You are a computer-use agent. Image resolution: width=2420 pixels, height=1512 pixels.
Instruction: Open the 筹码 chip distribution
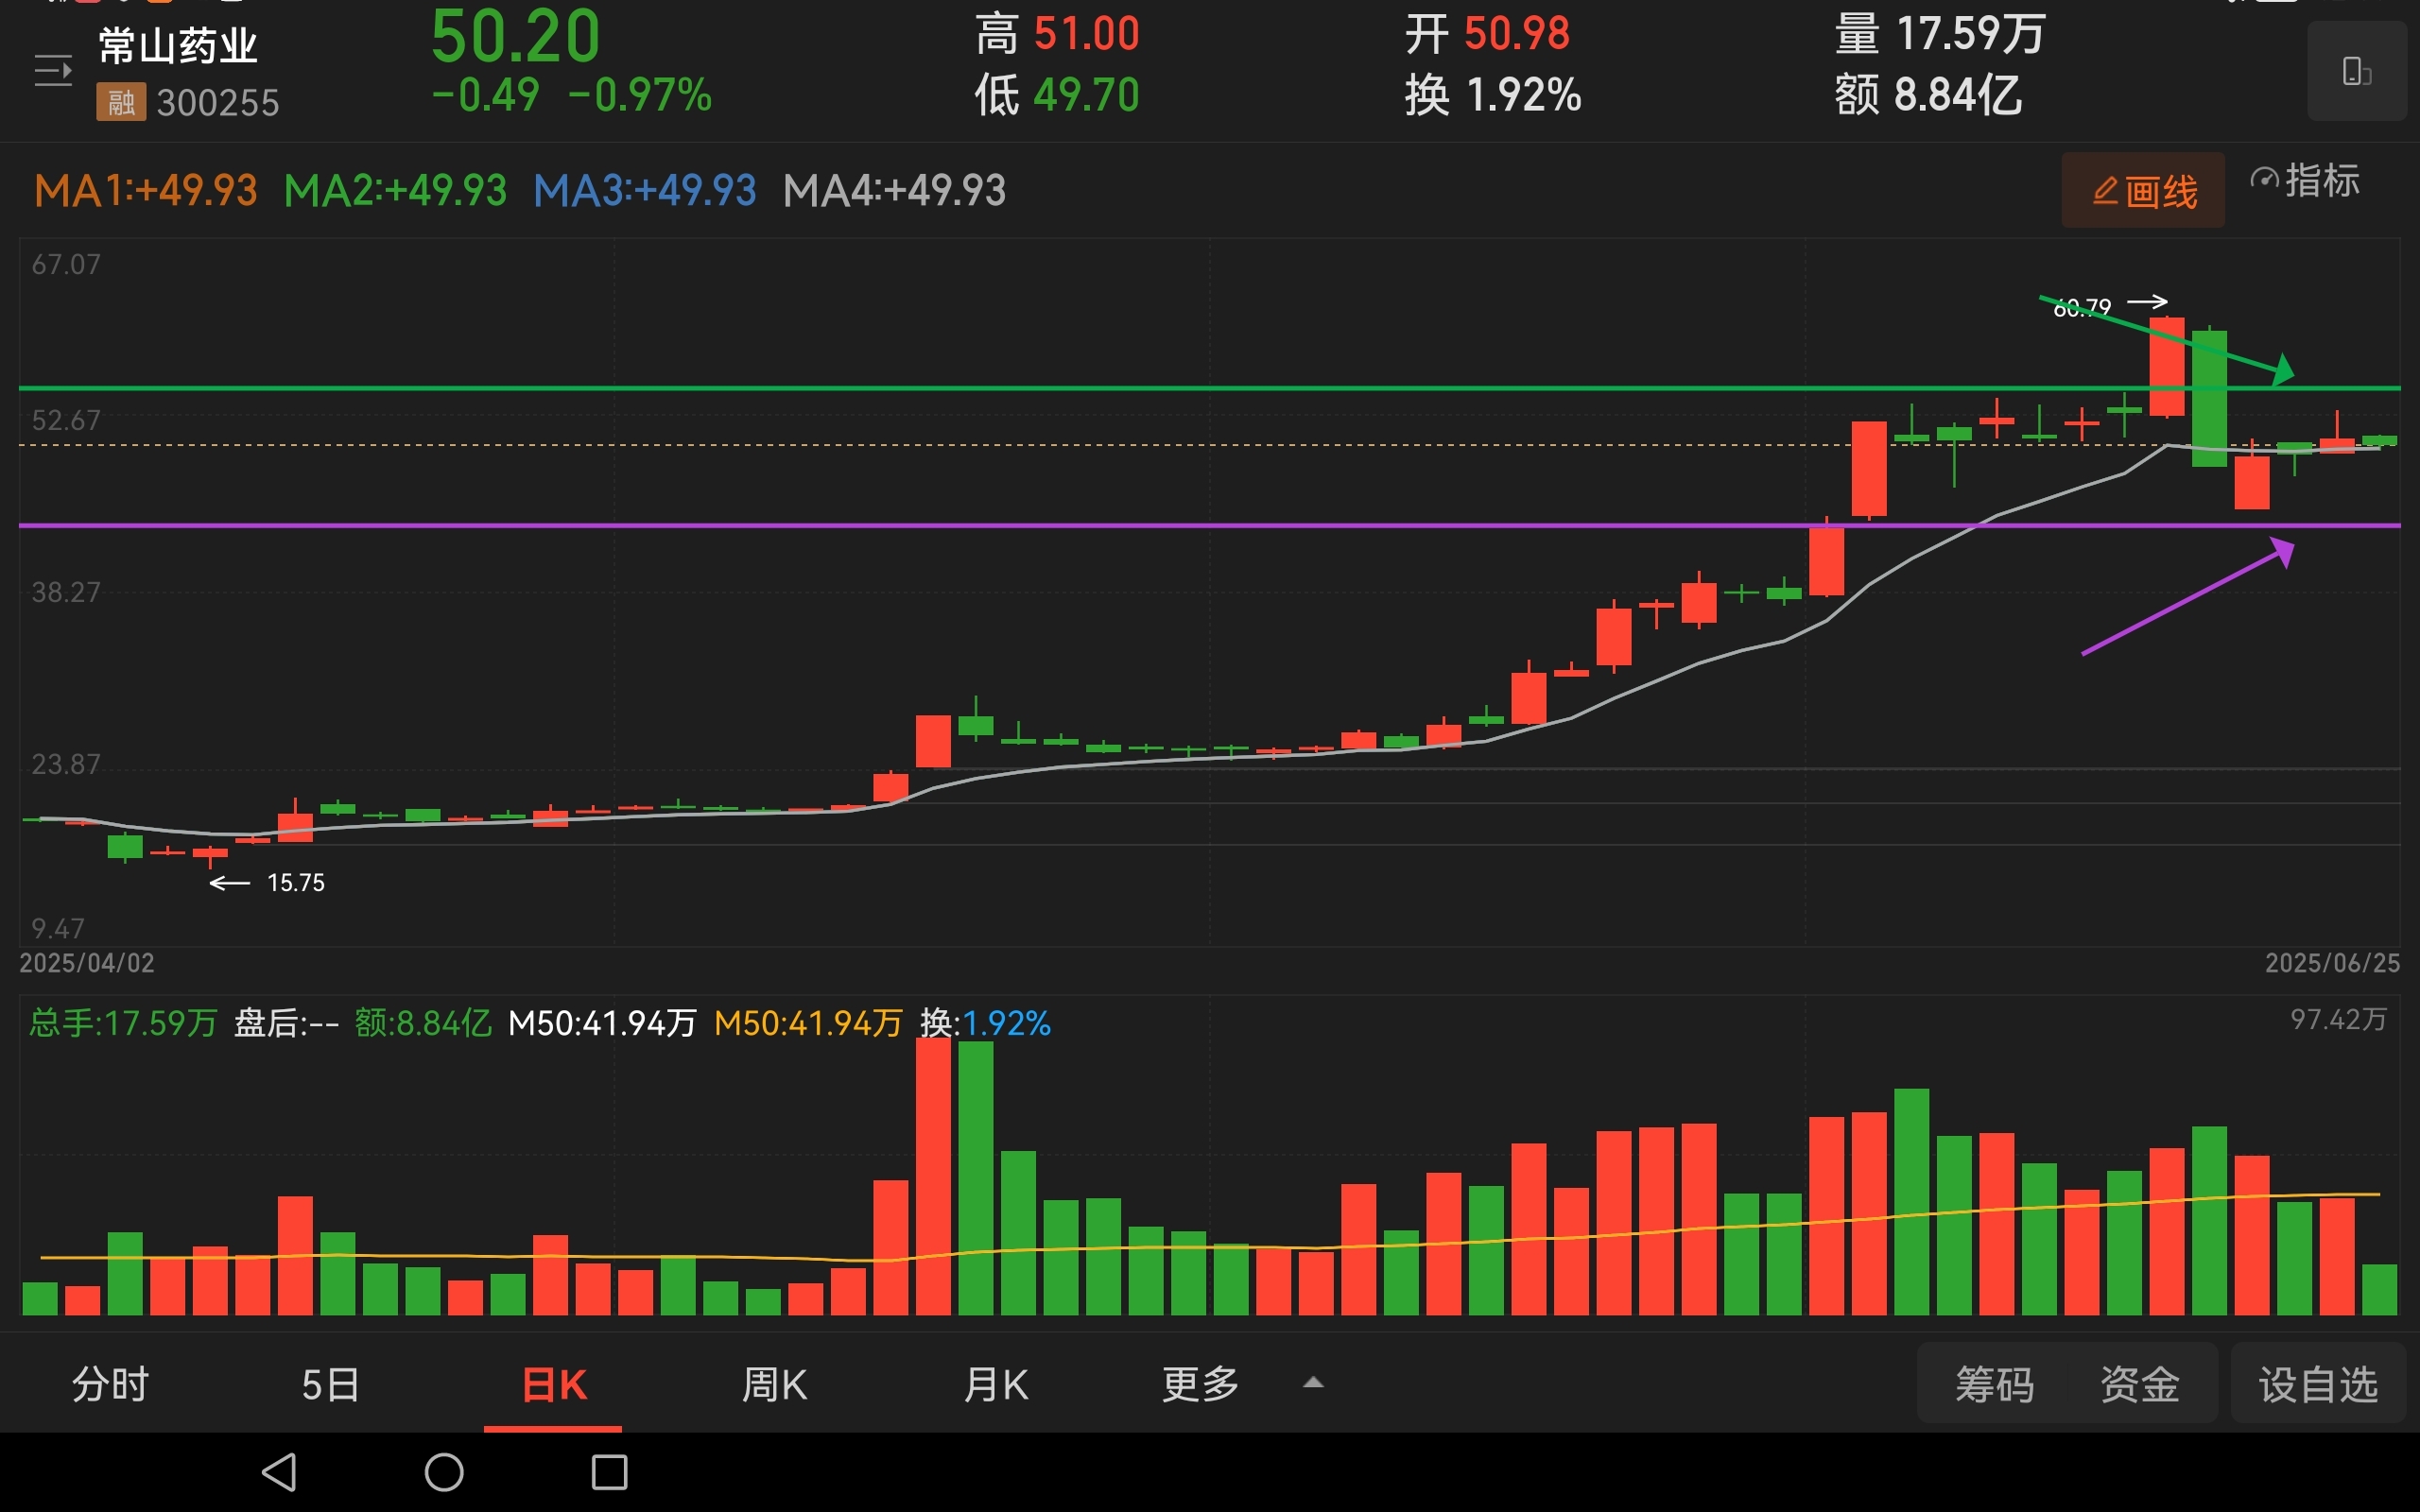coord(1994,1385)
